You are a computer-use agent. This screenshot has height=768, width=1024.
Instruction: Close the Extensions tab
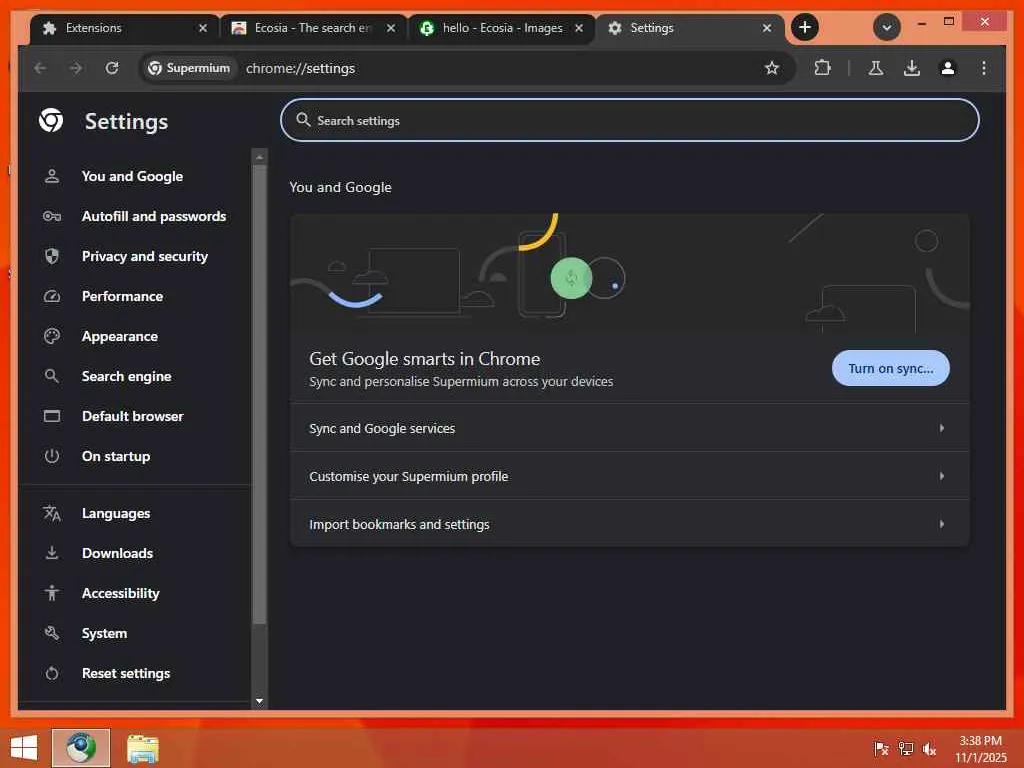pyautogui.click(x=202, y=28)
